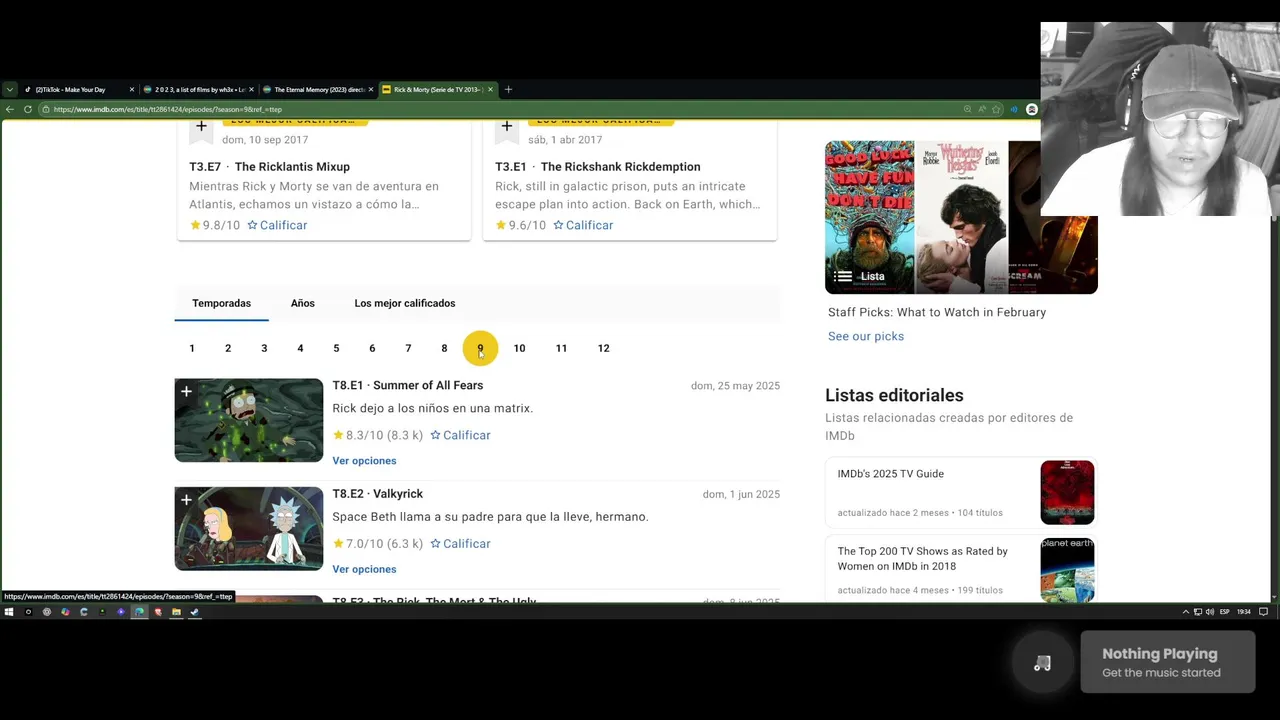Select season 2

coord(228,348)
